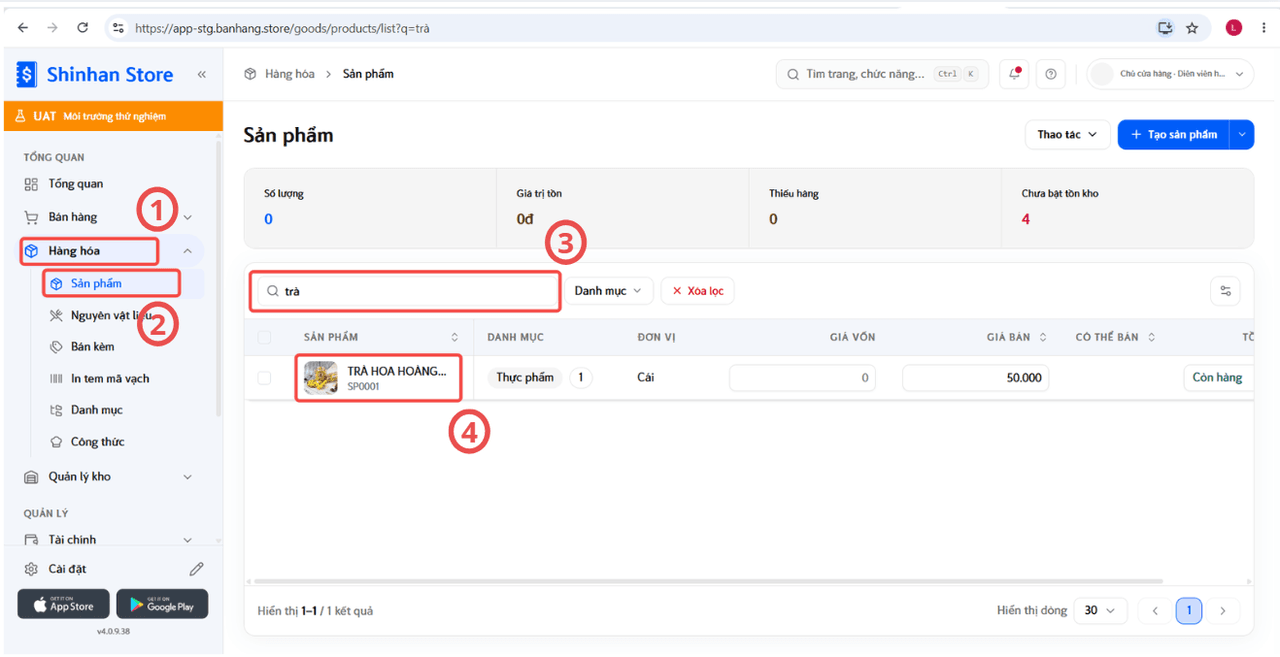Go to page 1 pagination button
Screen dimensions: 1280x657
pos(1189,611)
